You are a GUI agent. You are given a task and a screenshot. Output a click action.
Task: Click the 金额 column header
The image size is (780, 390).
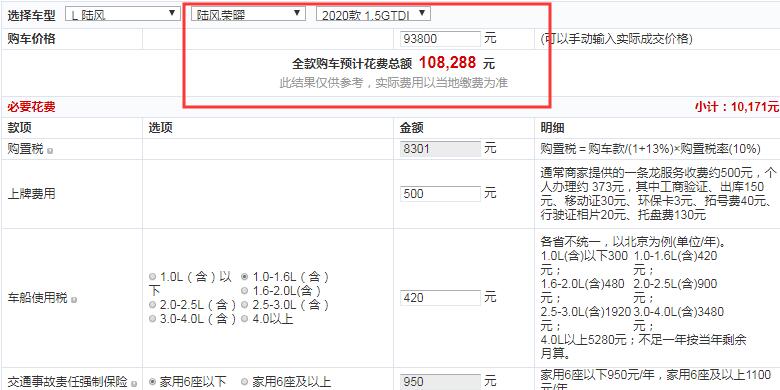(412, 128)
